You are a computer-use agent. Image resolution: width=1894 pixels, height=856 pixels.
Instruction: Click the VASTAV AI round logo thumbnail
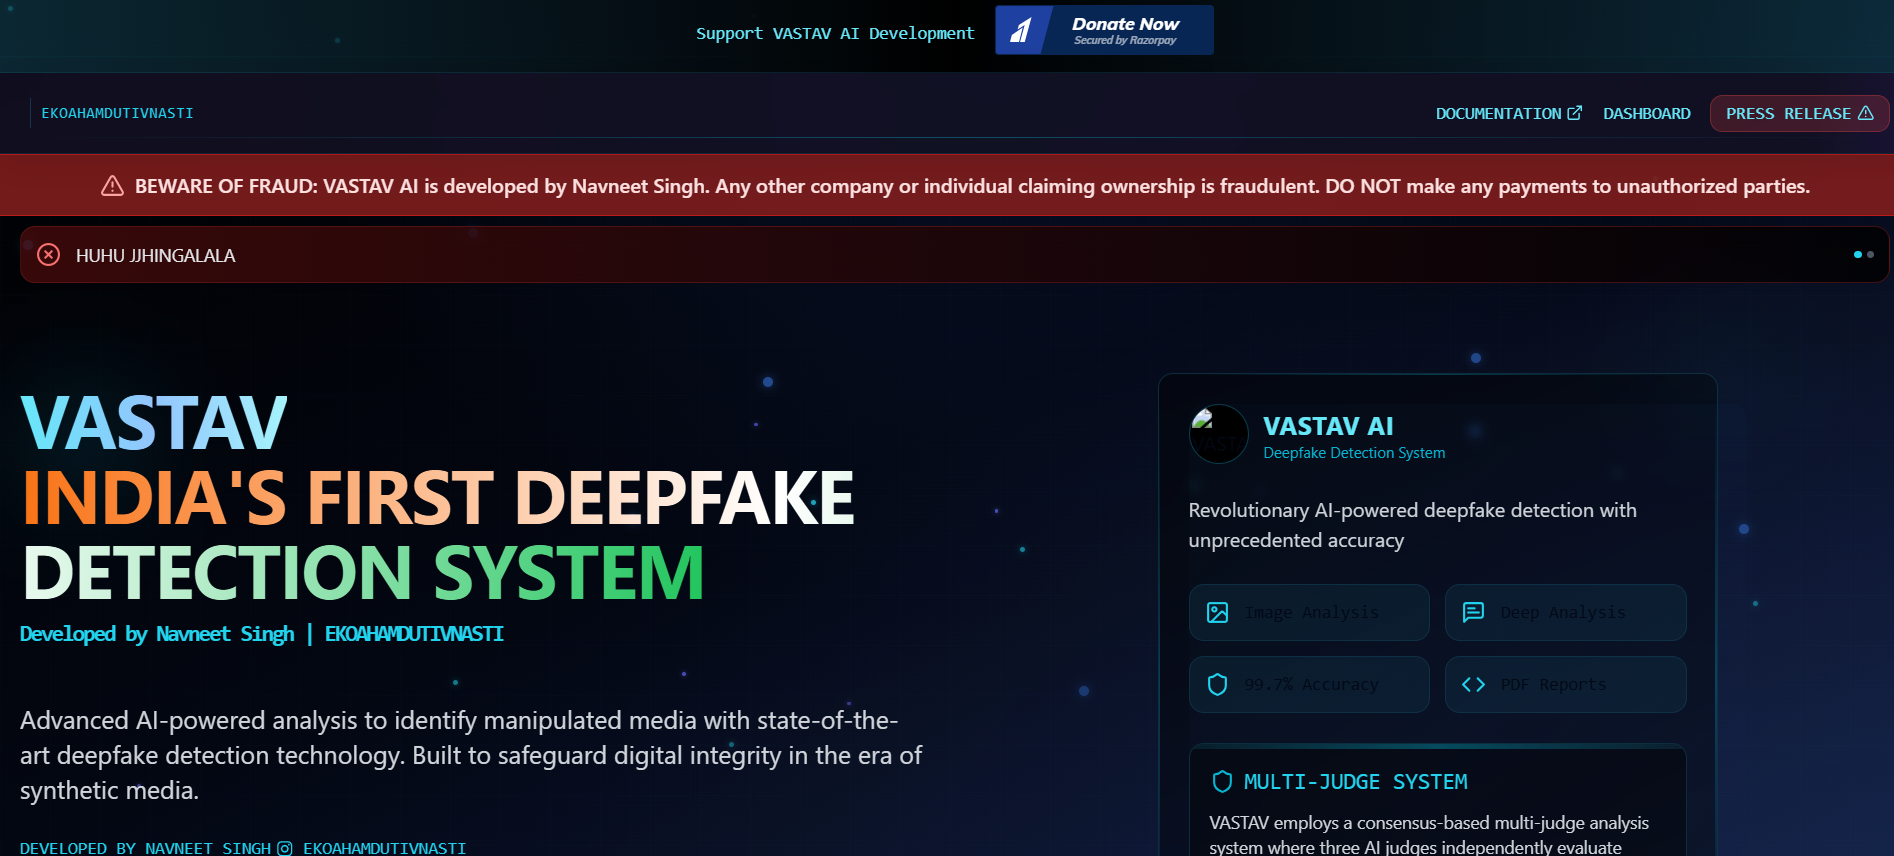[1218, 434]
